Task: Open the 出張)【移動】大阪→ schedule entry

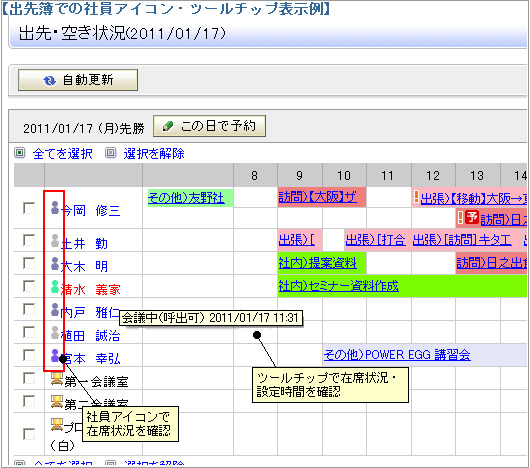Action: (x=474, y=198)
